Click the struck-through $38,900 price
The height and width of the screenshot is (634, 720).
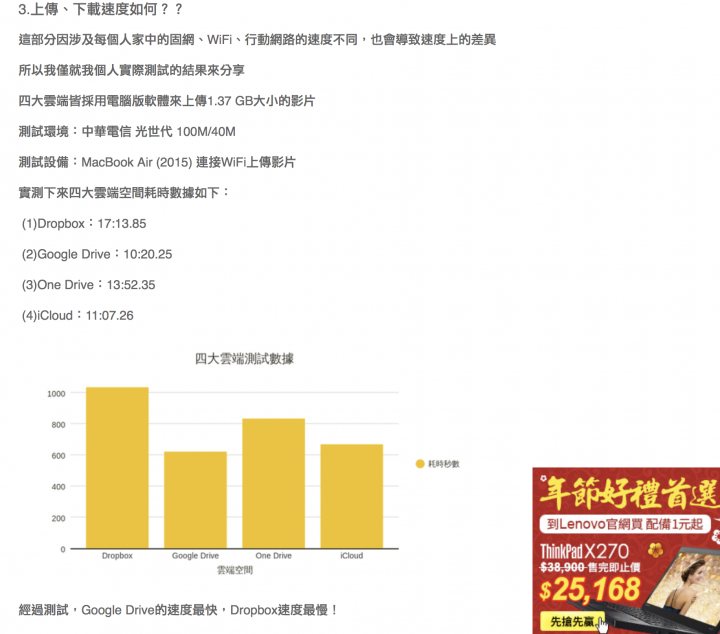tap(562, 567)
